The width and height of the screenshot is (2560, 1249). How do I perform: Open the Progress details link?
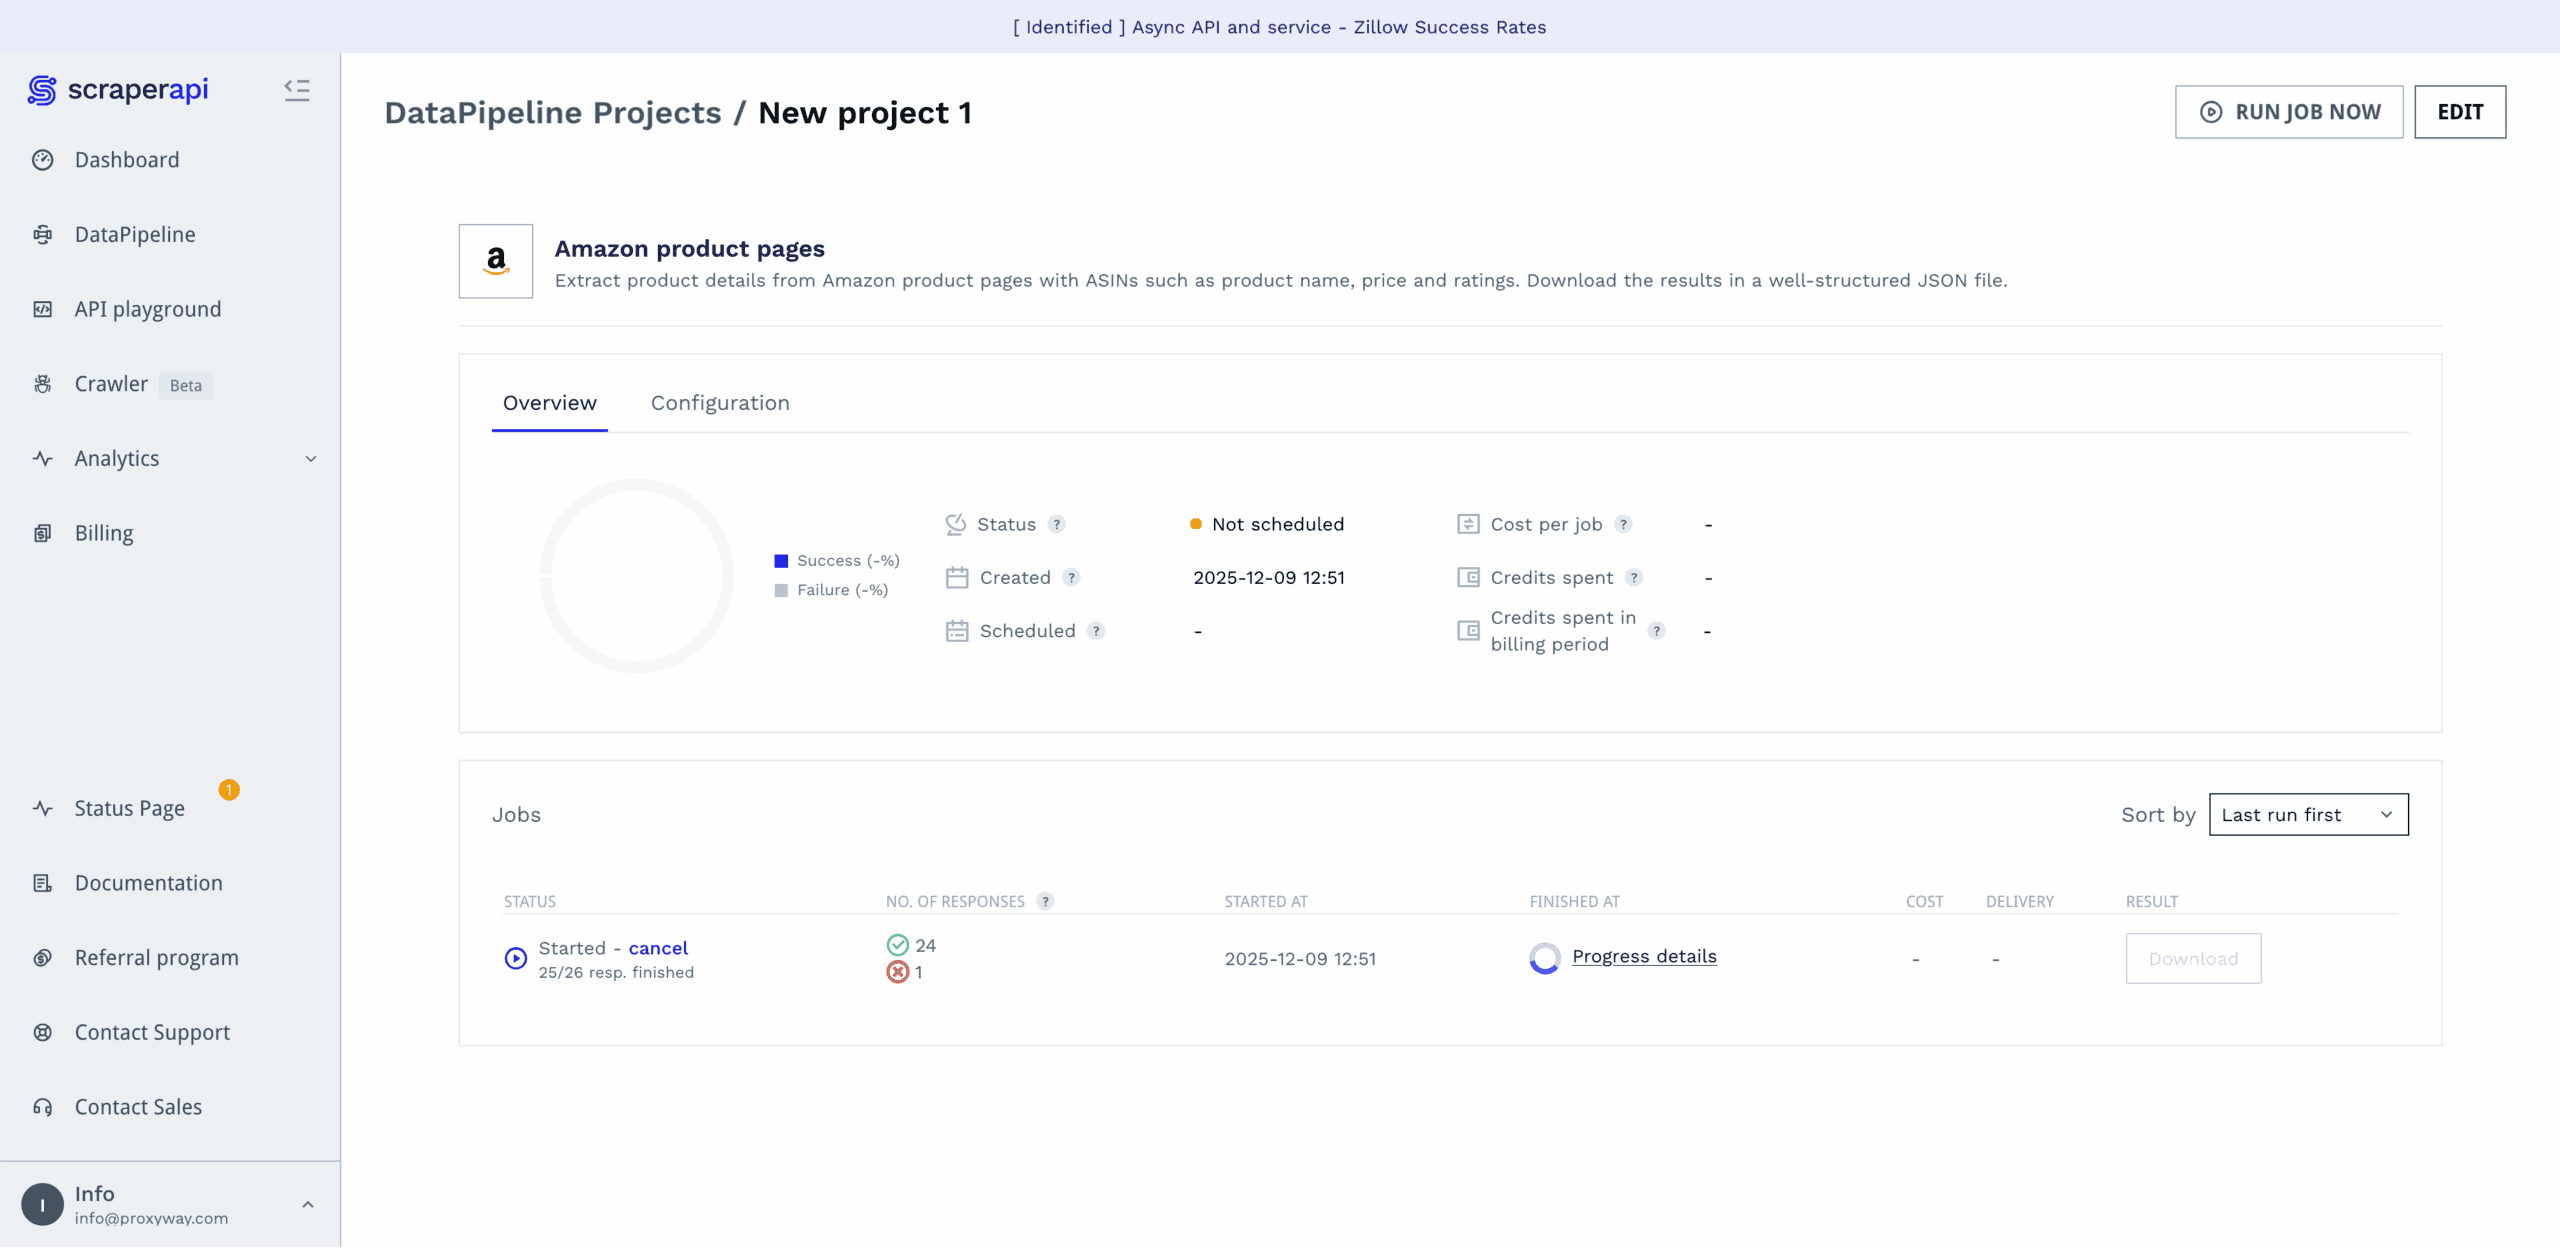point(1644,956)
